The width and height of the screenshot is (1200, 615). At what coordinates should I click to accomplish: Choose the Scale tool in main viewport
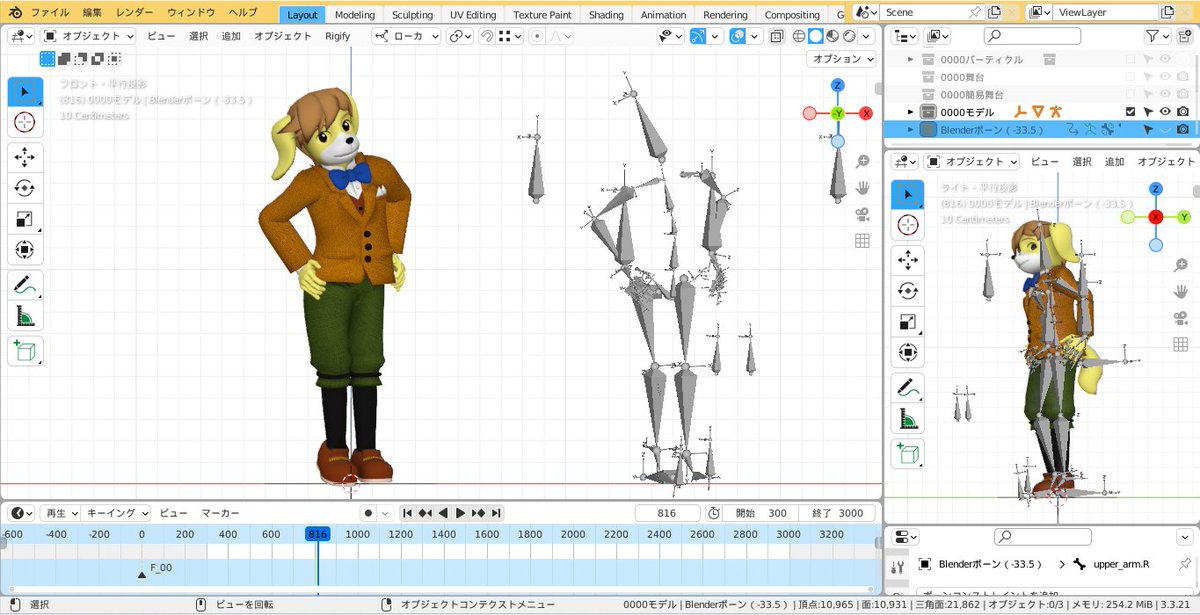point(25,219)
